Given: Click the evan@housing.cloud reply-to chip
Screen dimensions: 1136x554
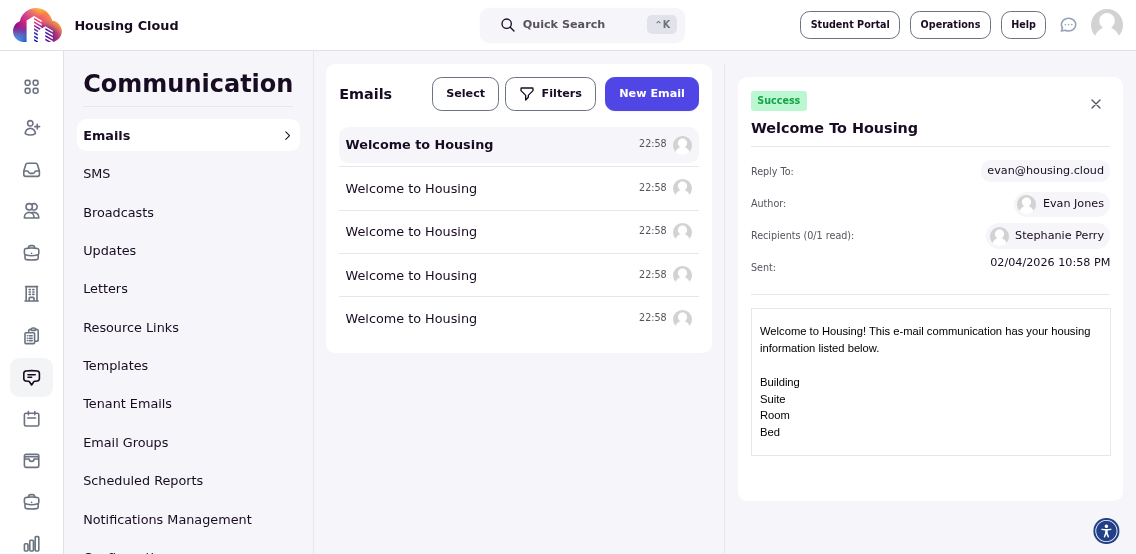Looking at the screenshot, I should point(1045,171).
